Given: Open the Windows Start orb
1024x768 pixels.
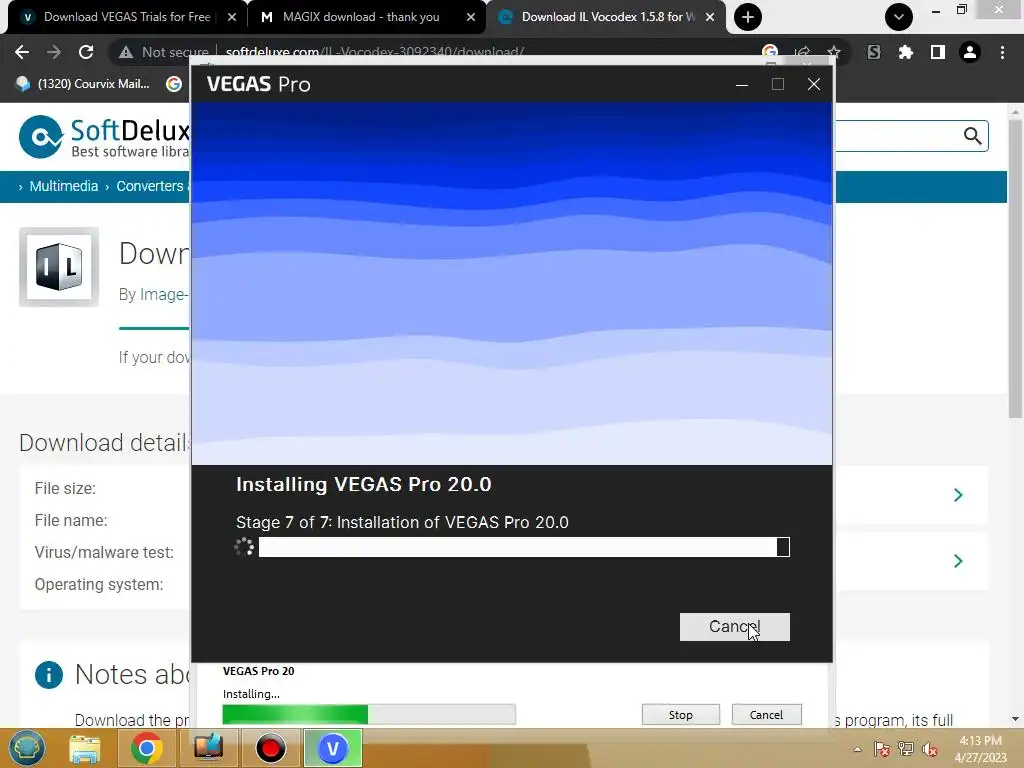Looking at the screenshot, I should point(27,748).
